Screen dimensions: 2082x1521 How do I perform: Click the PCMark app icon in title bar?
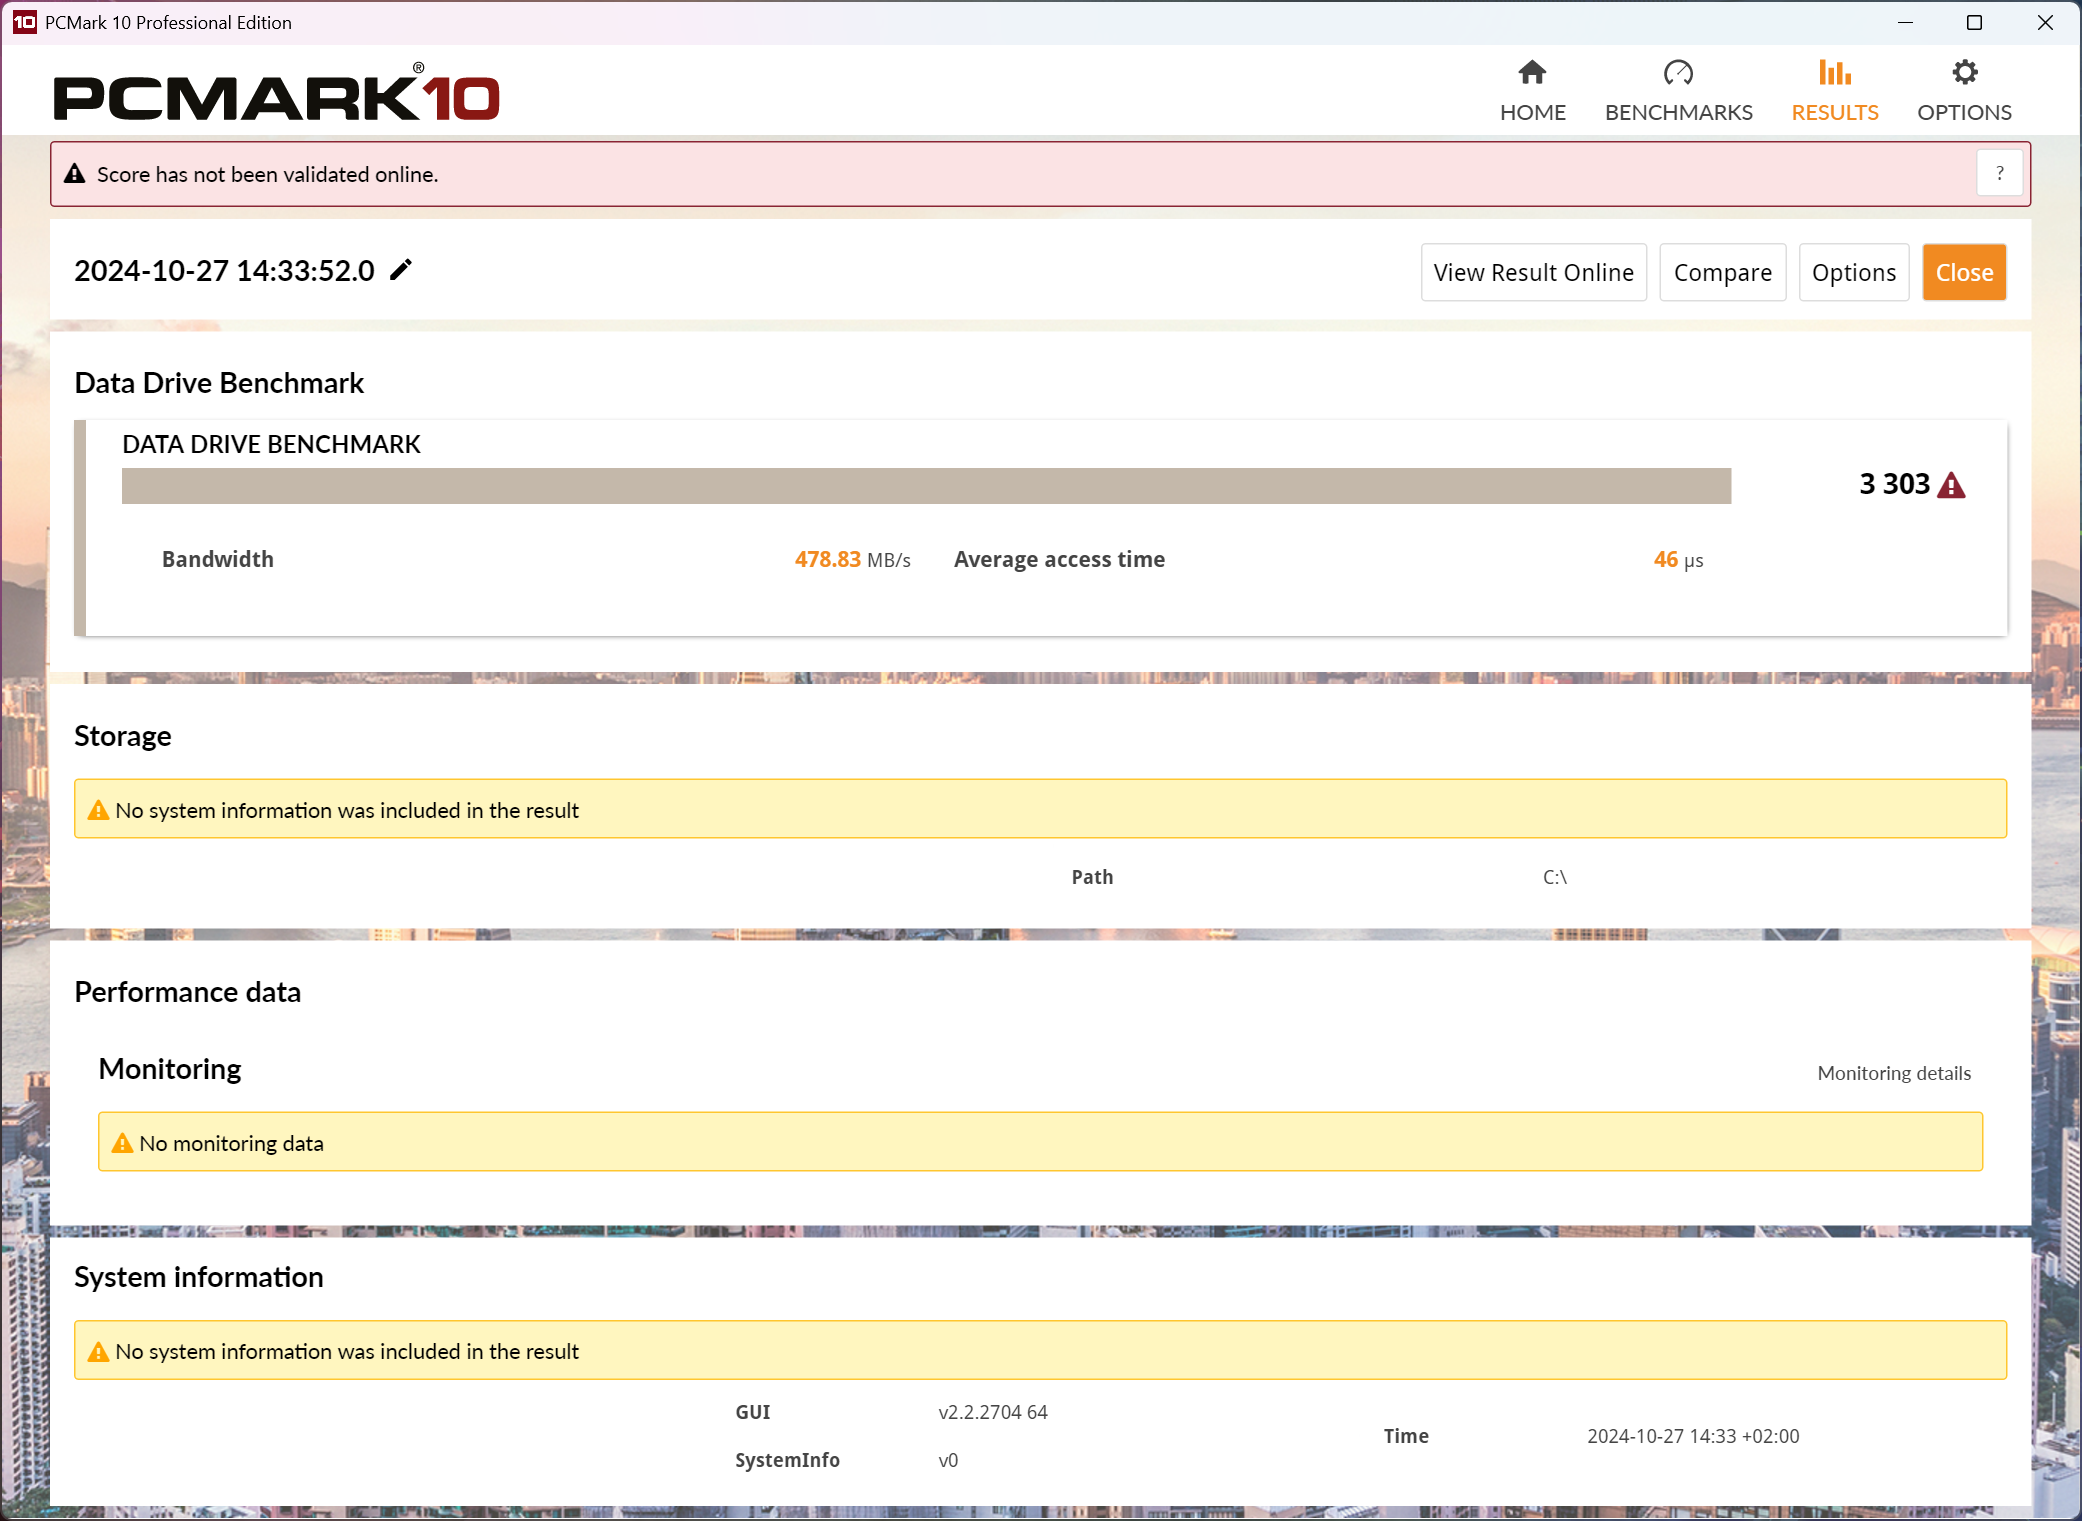point(24,22)
